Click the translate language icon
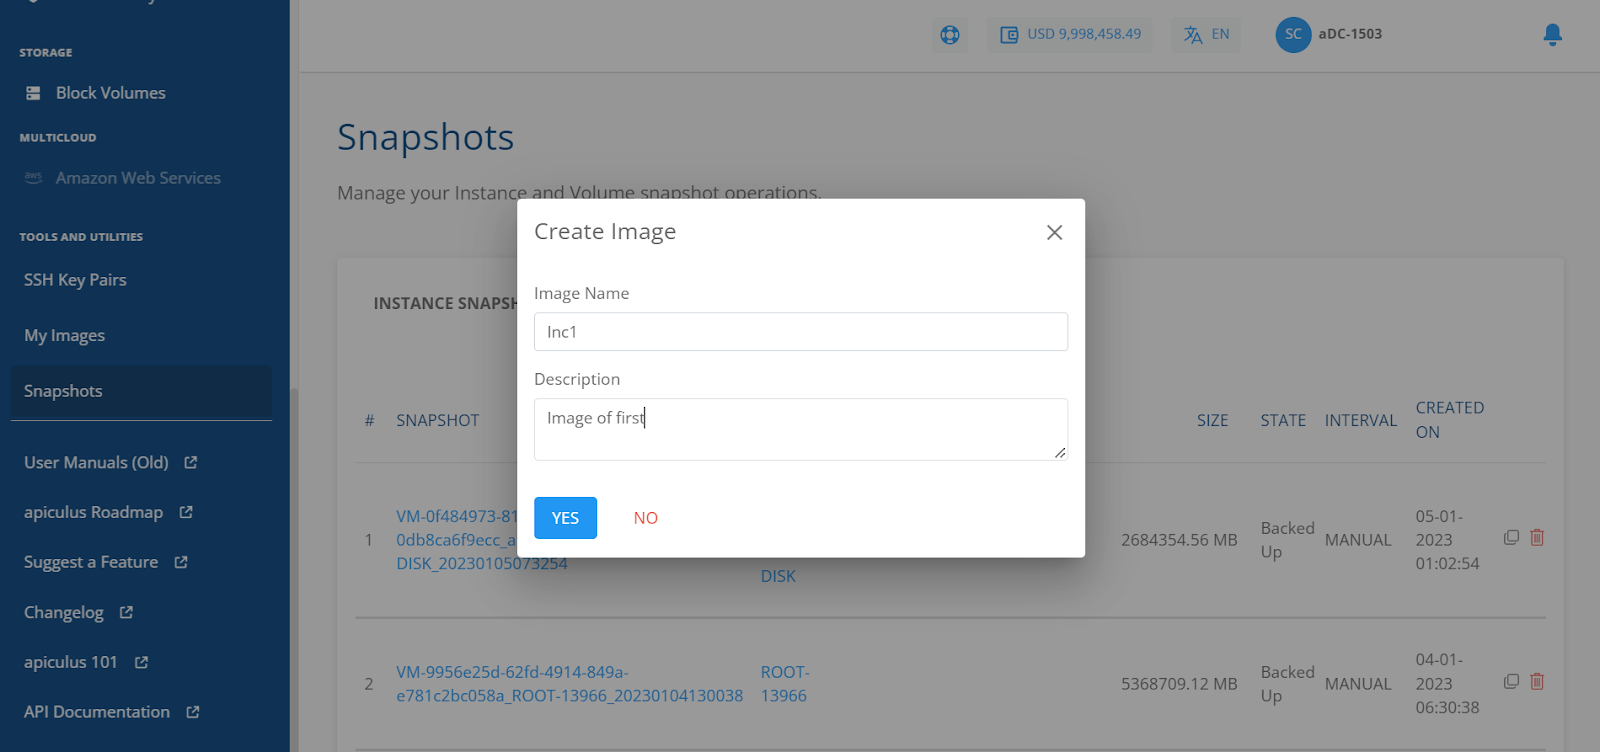Screen dimensions: 1600x752 (x=1193, y=35)
